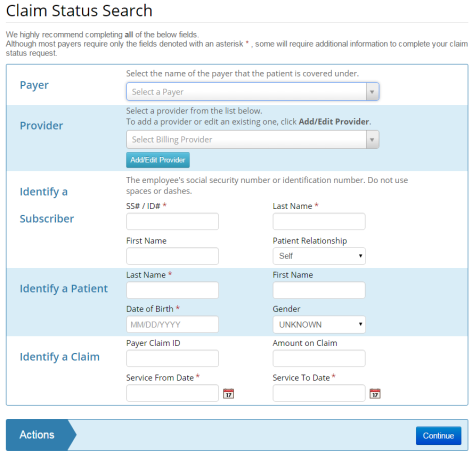The height and width of the screenshot is (458, 472).
Task: Open the Patient Relationship dropdown
Action: (319, 256)
